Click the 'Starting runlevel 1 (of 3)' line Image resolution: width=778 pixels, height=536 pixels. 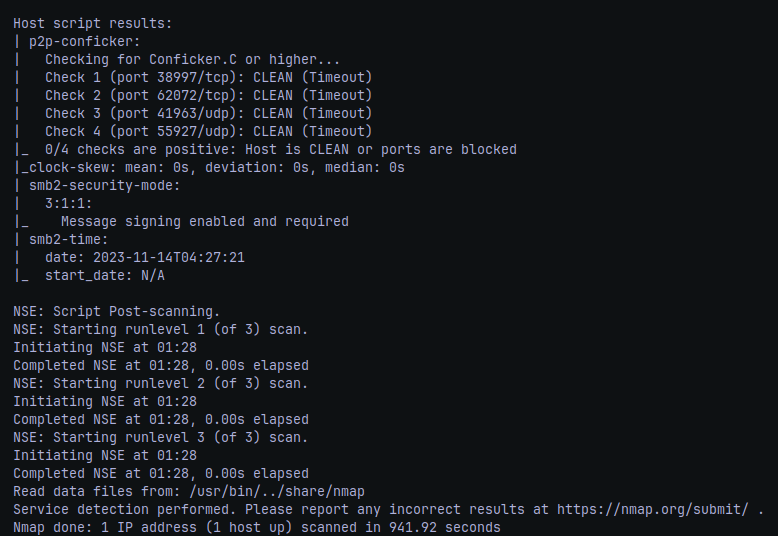click(161, 330)
